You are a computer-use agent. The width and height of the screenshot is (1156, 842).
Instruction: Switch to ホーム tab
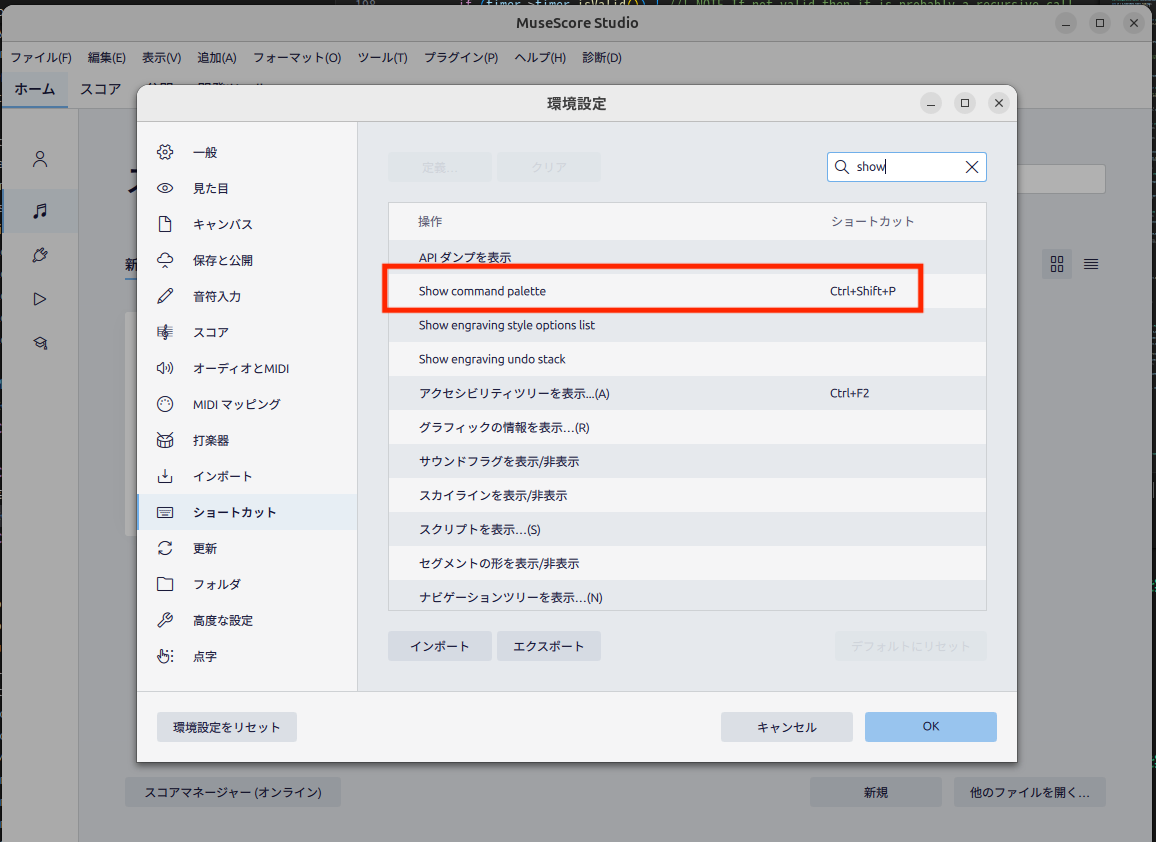pyautogui.click(x=35, y=89)
